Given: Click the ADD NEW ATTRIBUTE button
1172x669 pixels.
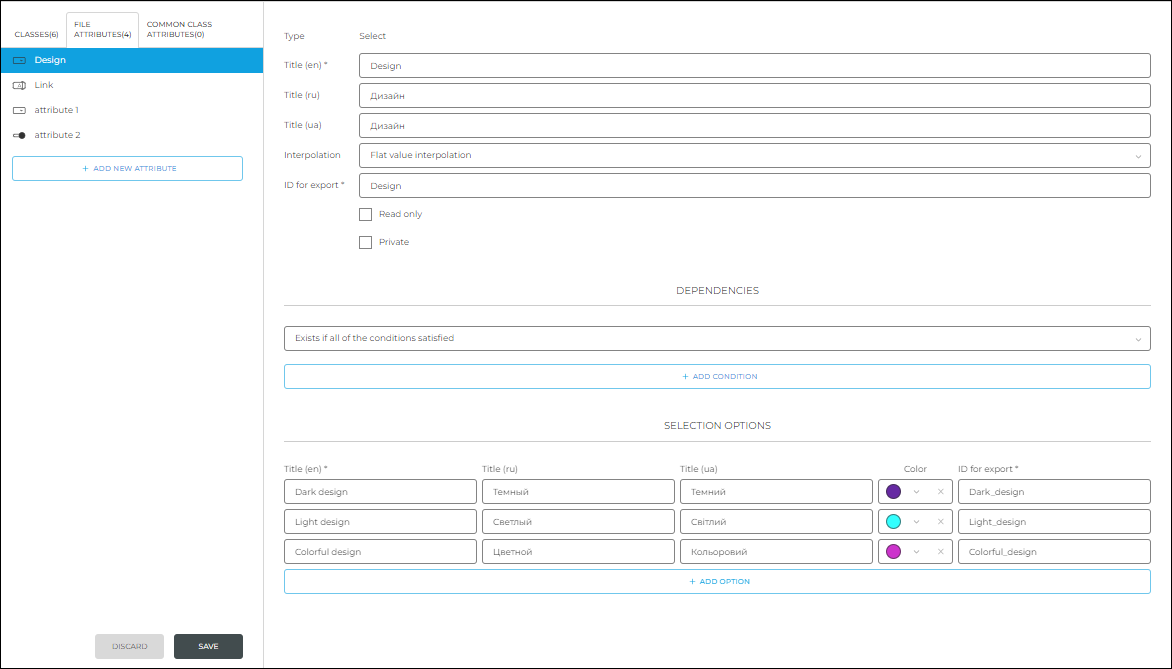Looking at the screenshot, I should (127, 168).
